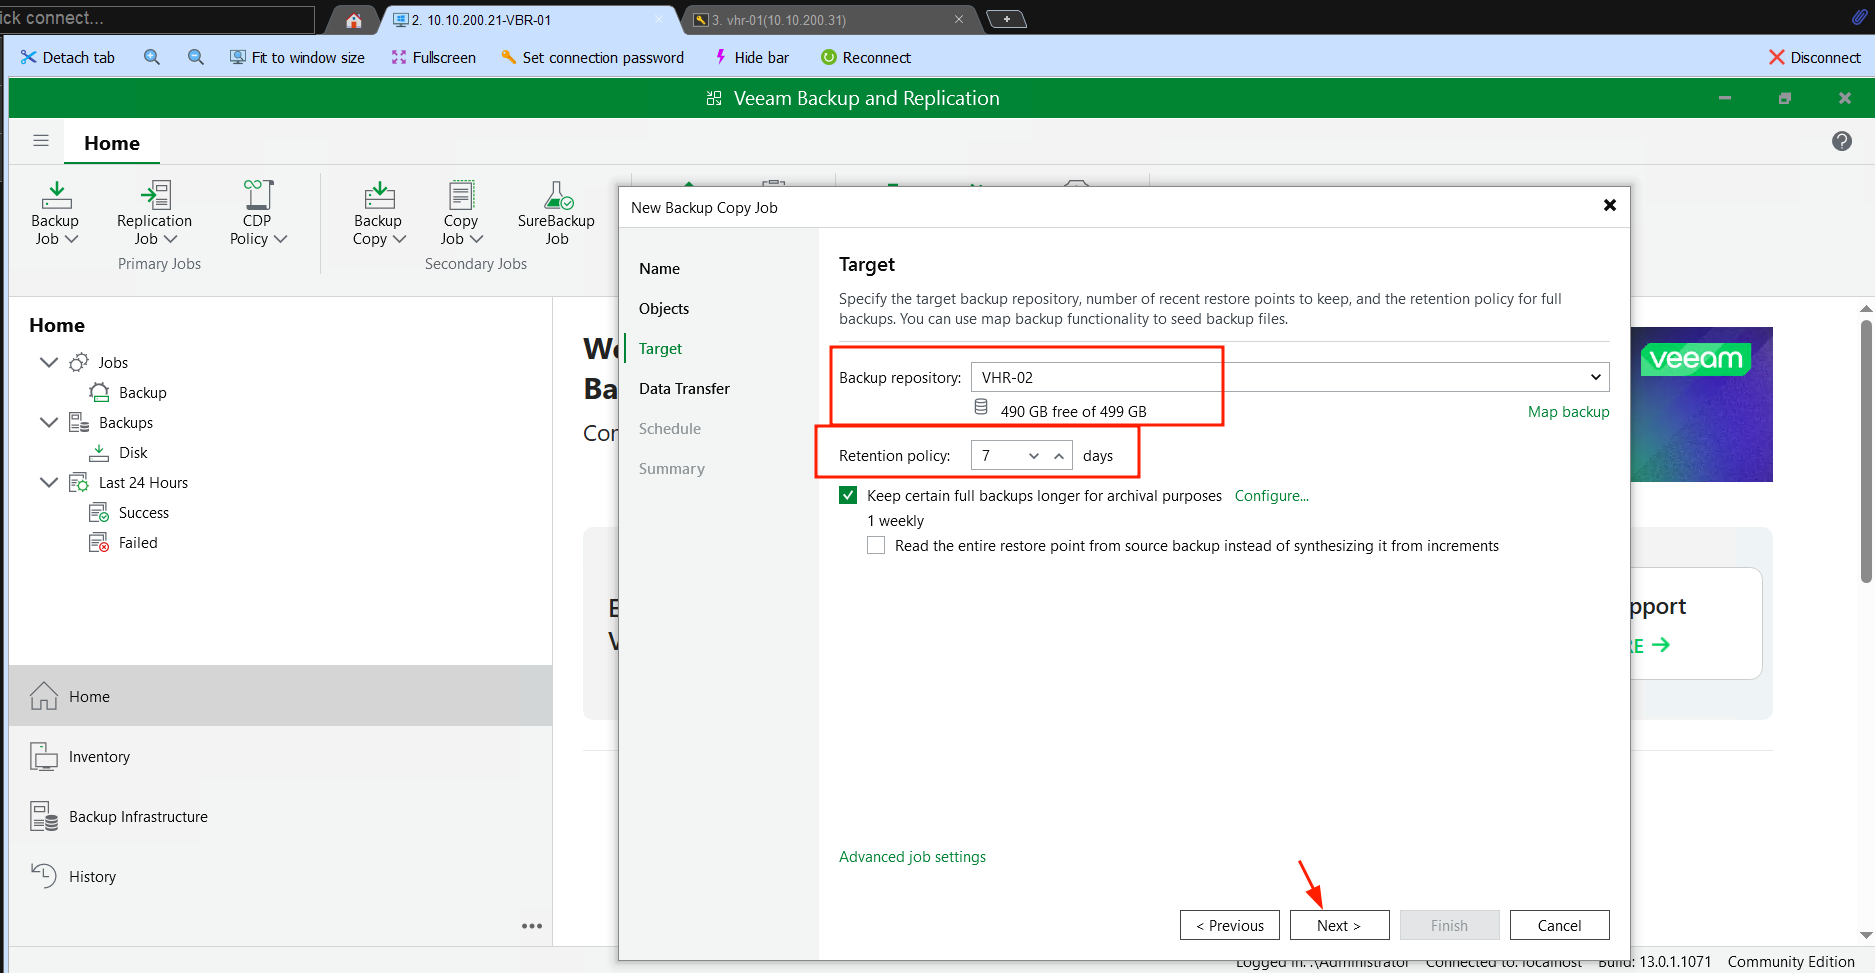Click the Community Edition status text

[x=1791, y=962]
